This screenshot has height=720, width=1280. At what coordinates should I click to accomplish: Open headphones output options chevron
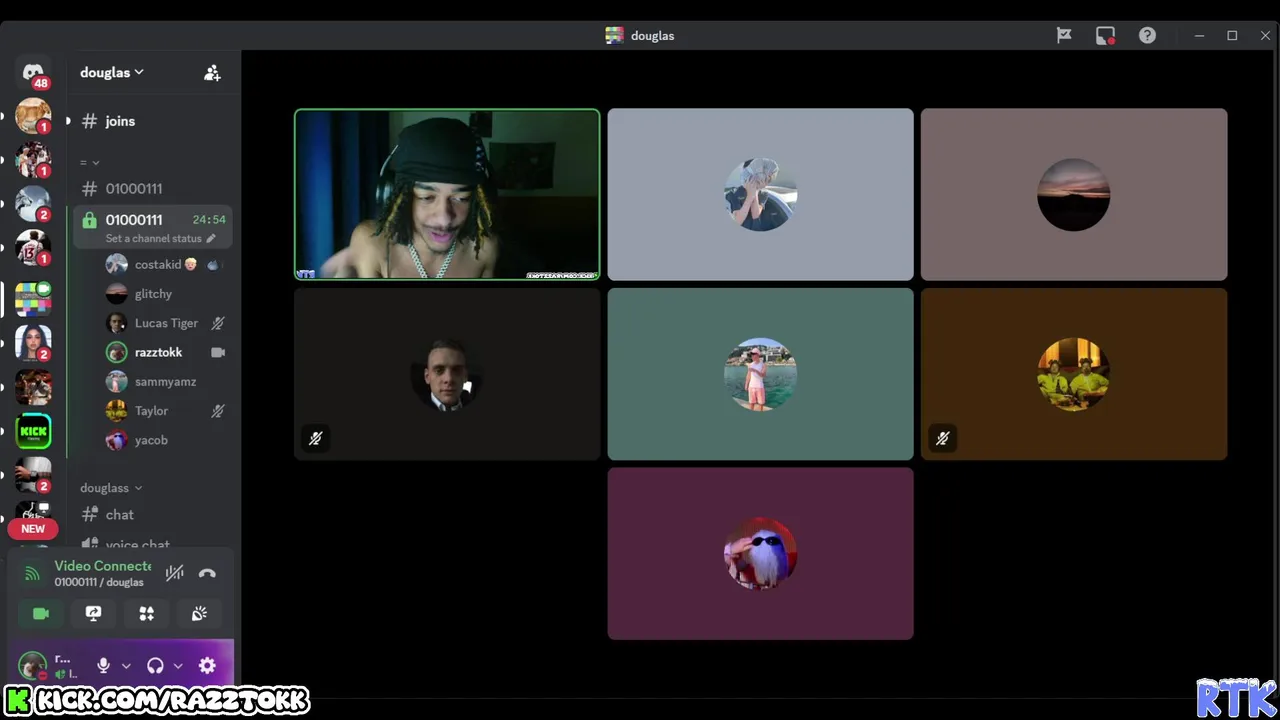[x=178, y=665]
